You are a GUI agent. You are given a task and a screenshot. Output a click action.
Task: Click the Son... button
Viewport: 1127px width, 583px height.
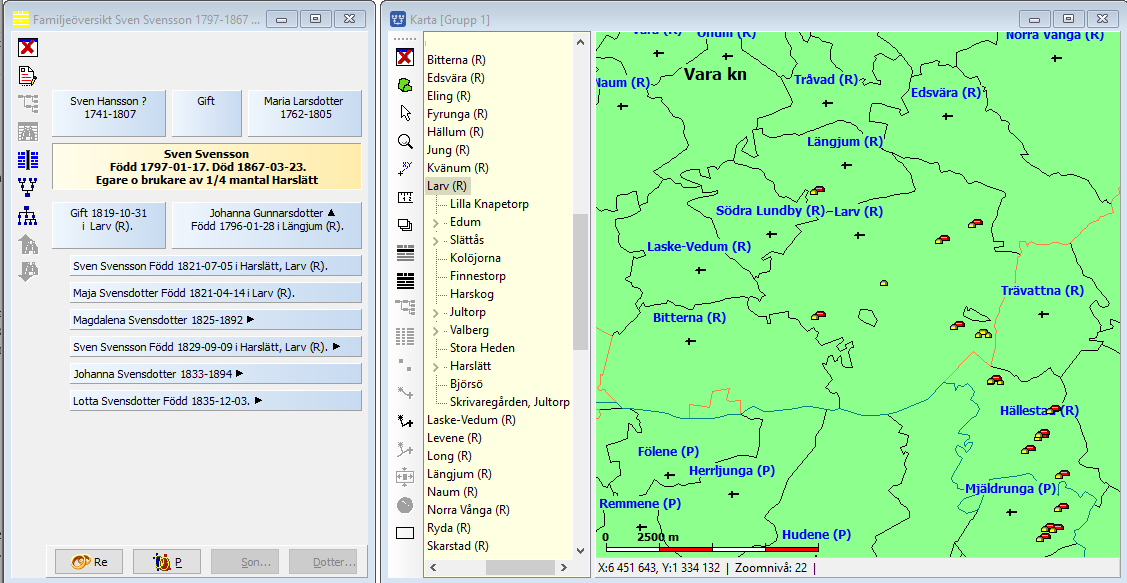(246, 562)
